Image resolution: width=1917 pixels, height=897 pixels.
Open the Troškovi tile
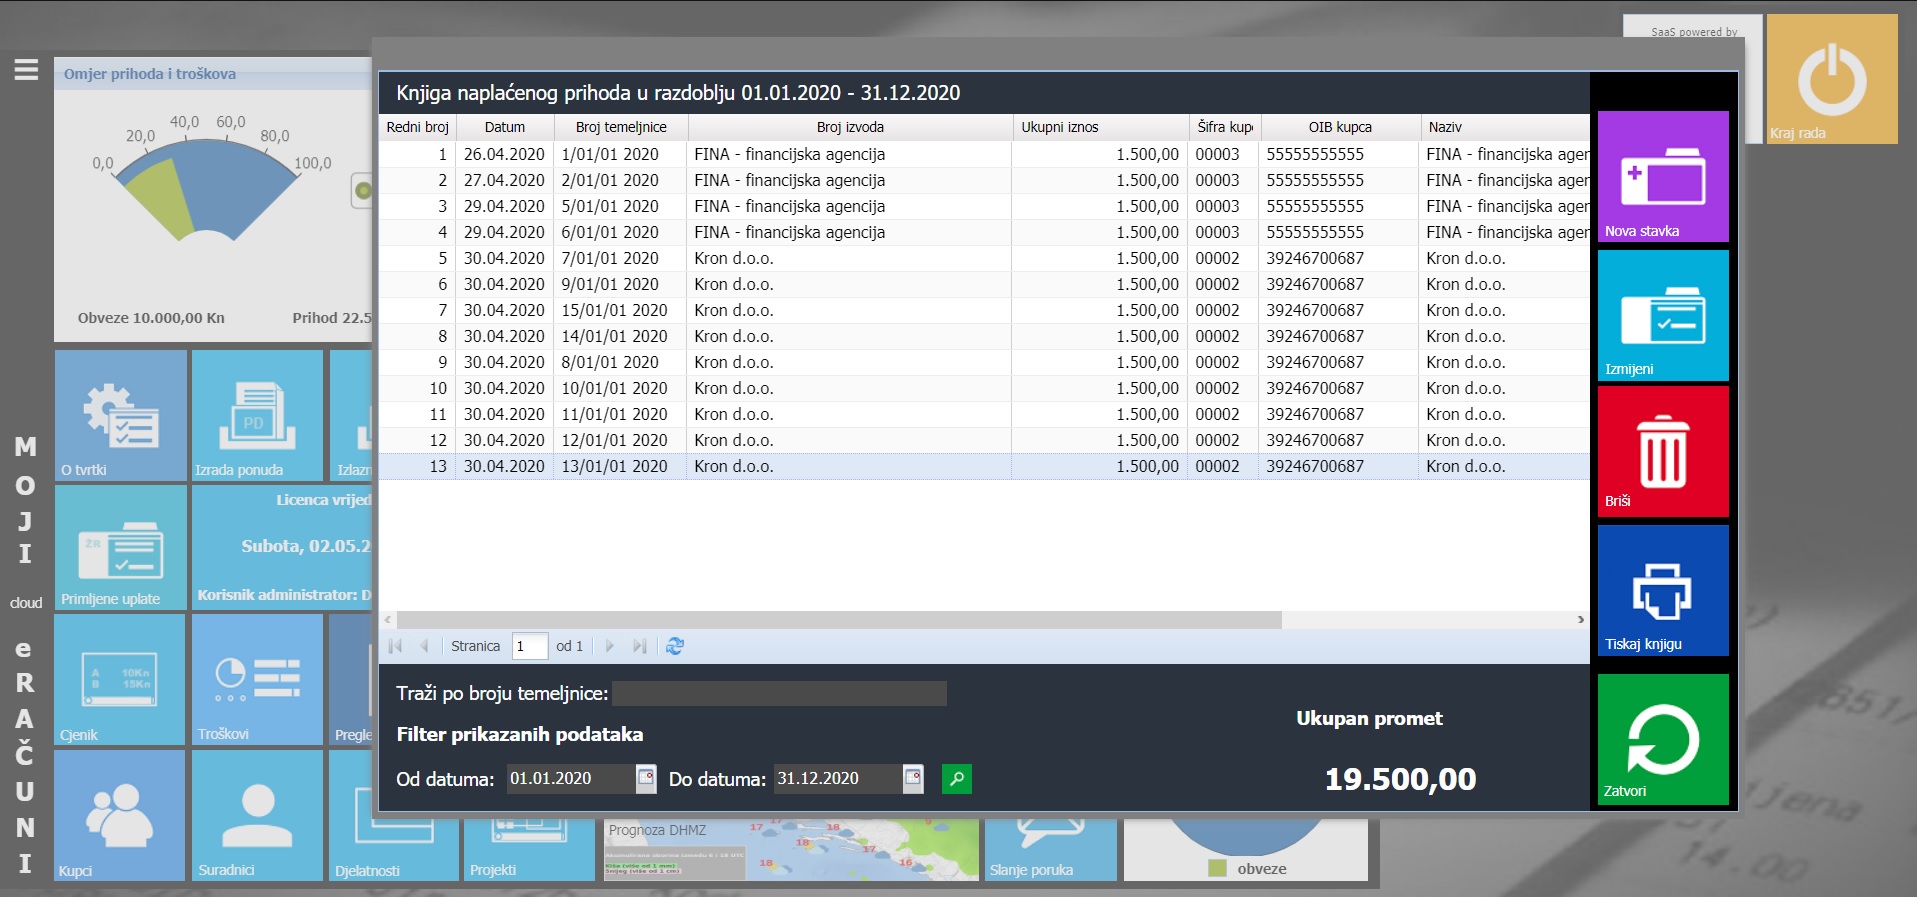click(257, 680)
